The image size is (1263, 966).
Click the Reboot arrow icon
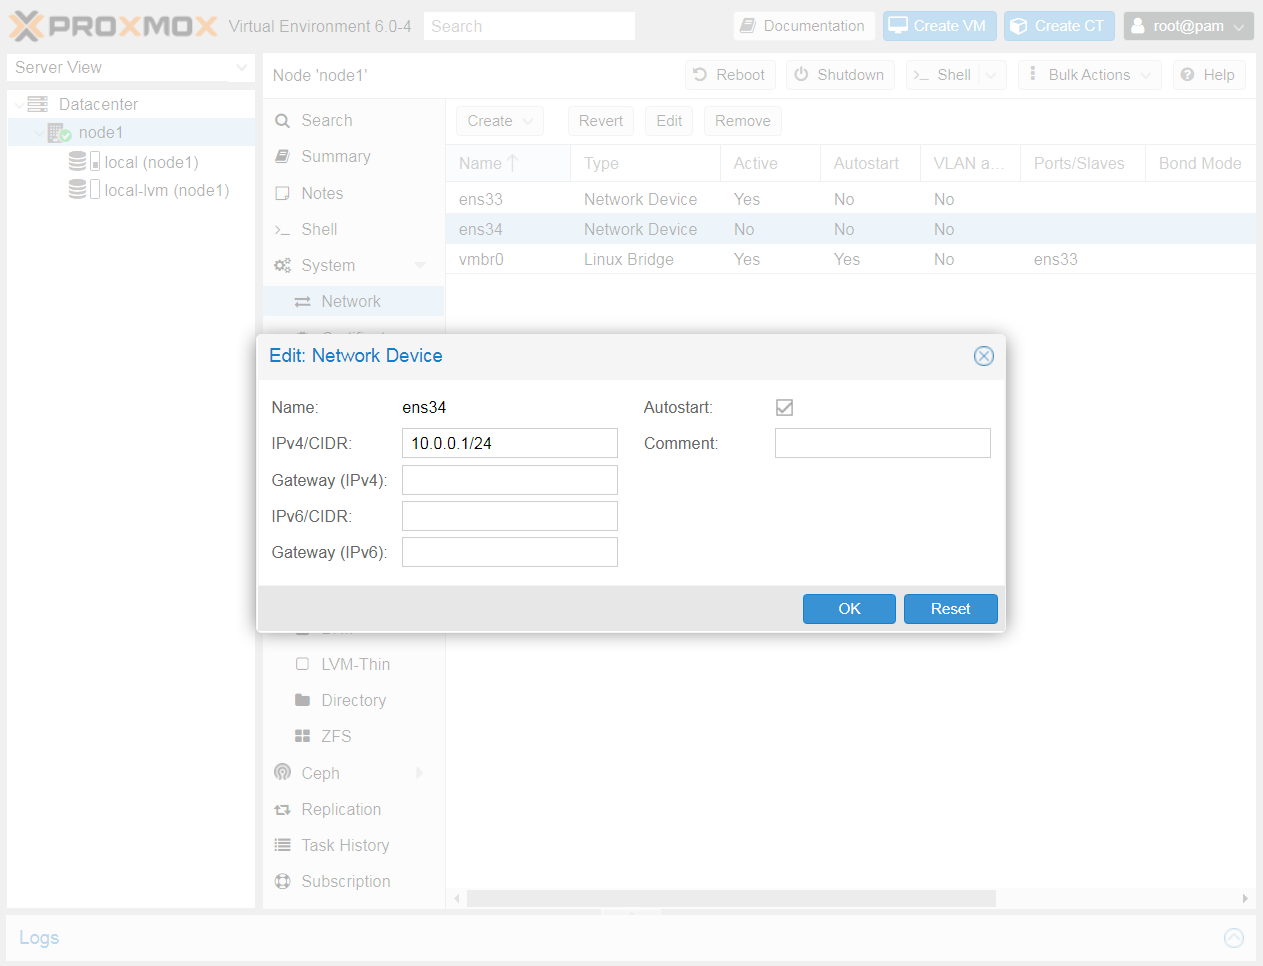coord(700,75)
